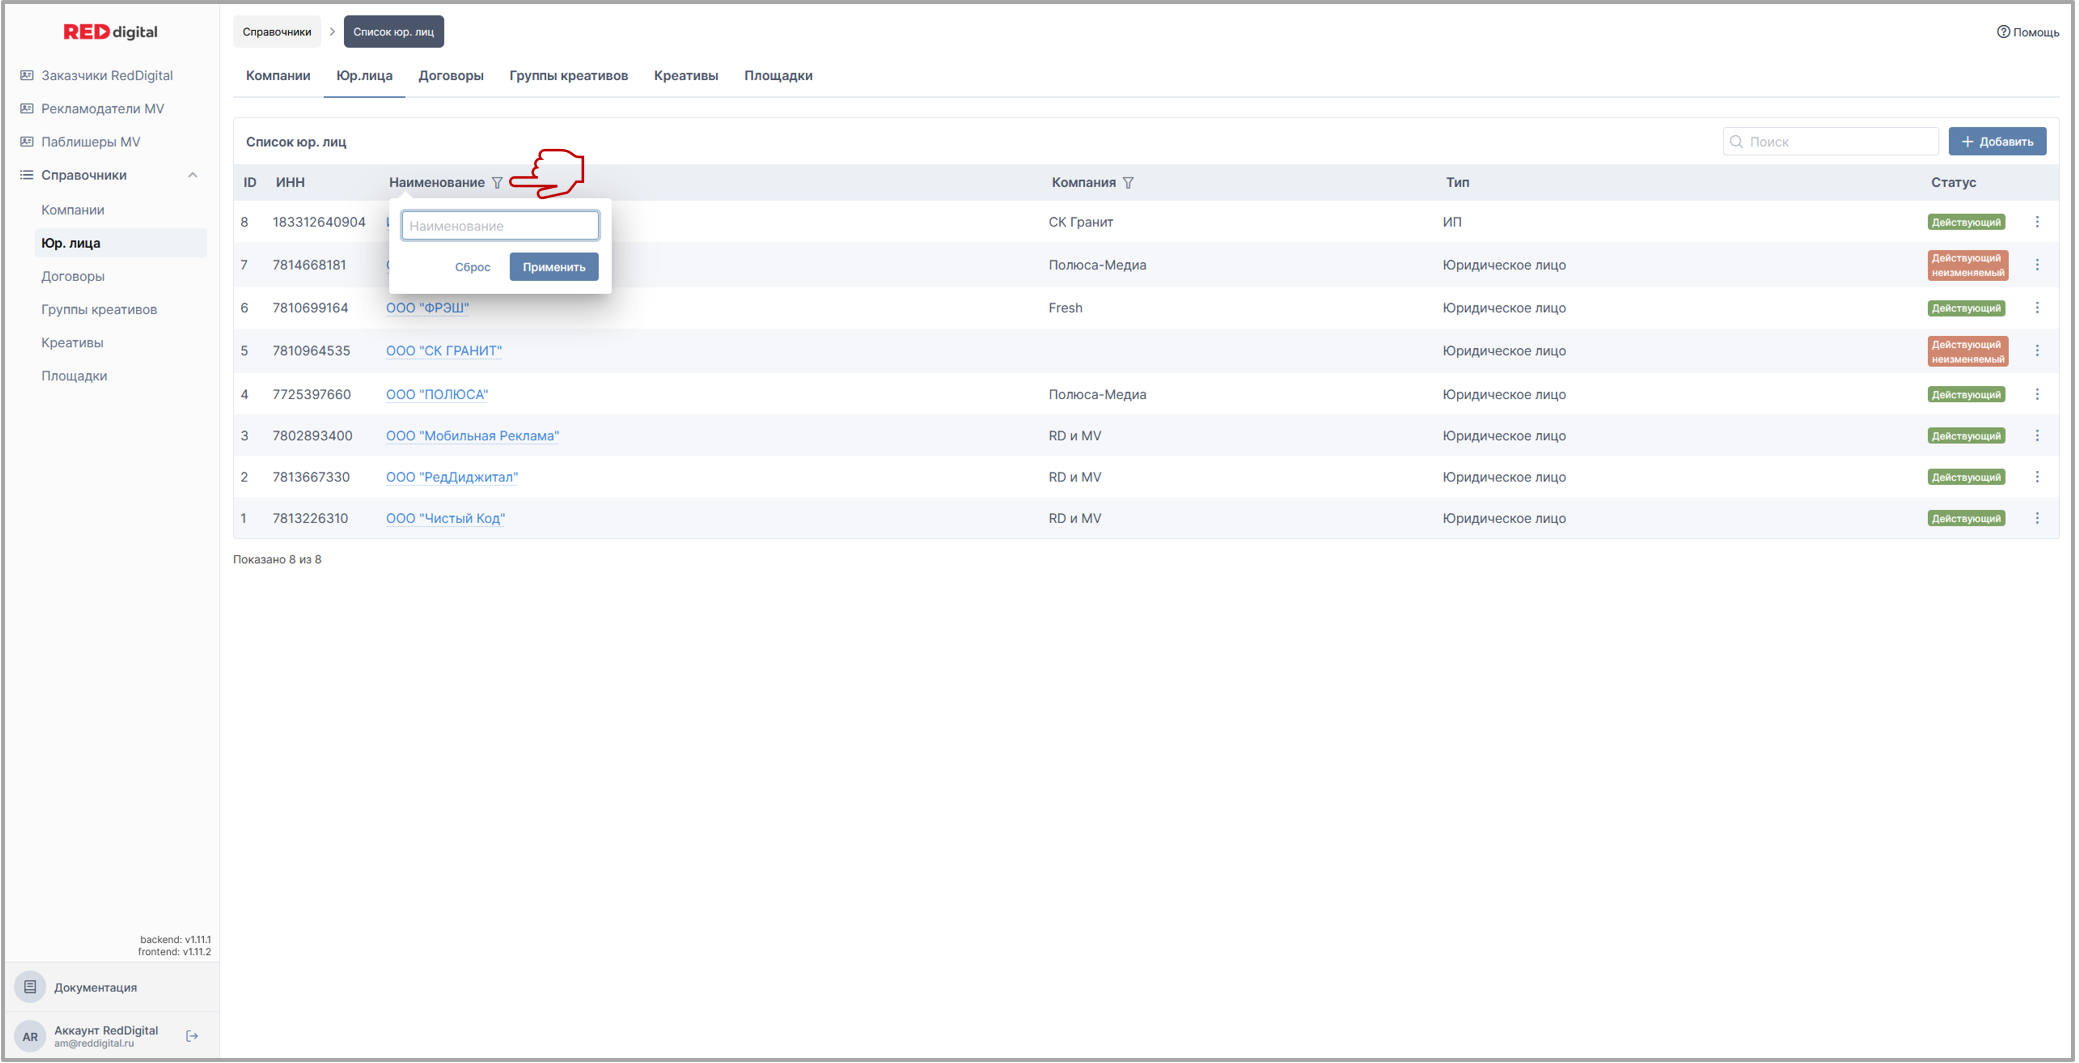Click the logout icon beside Аккаунт RedDigital
2079x1063 pixels.
coord(192,1036)
